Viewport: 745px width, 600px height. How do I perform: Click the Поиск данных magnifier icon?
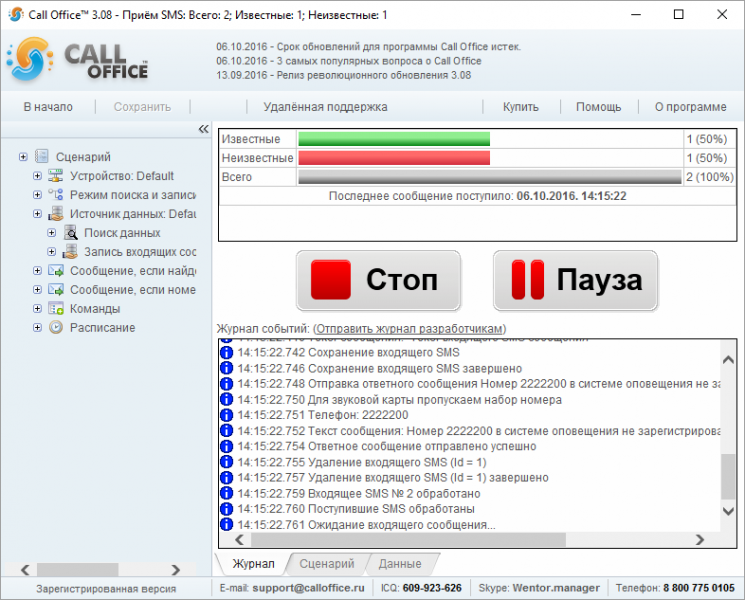click(x=70, y=233)
